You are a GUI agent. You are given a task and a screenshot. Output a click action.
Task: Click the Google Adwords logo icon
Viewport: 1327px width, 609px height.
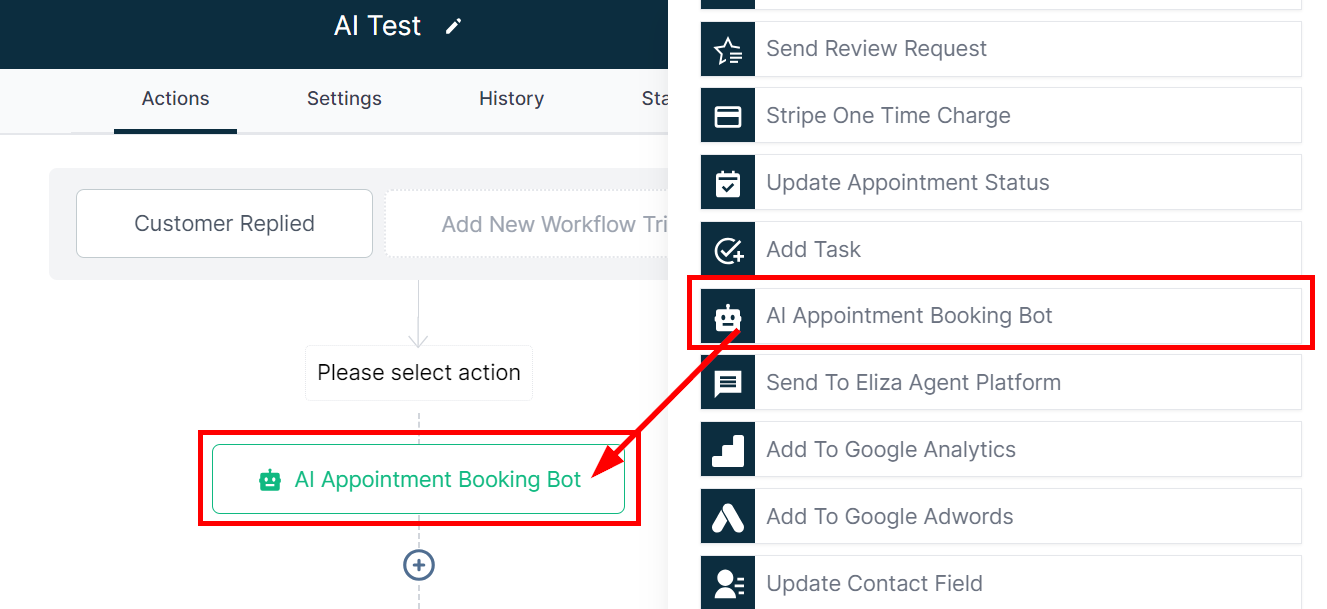728,517
